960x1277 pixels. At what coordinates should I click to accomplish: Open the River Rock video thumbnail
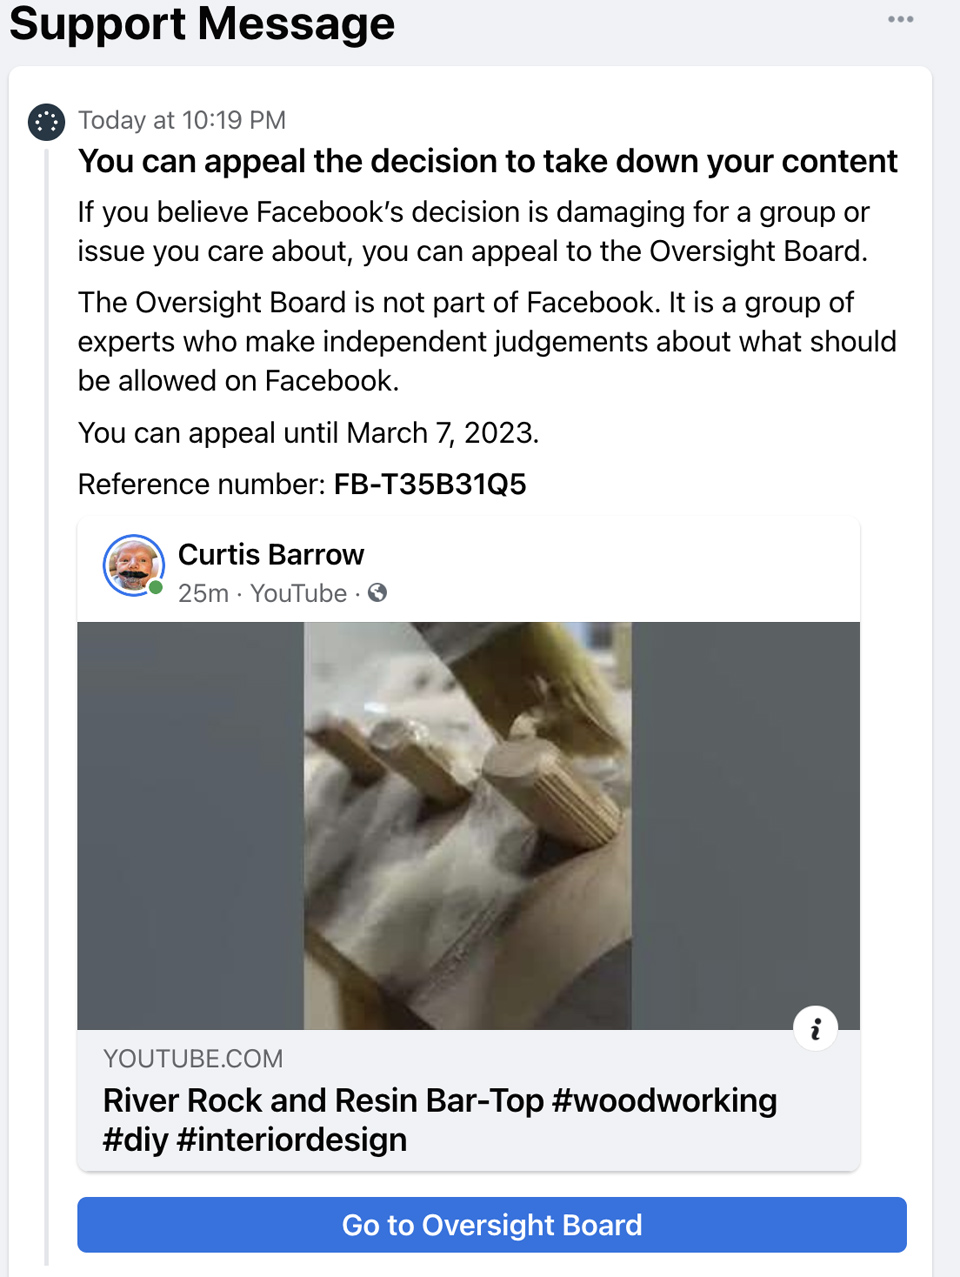(468, 826)
